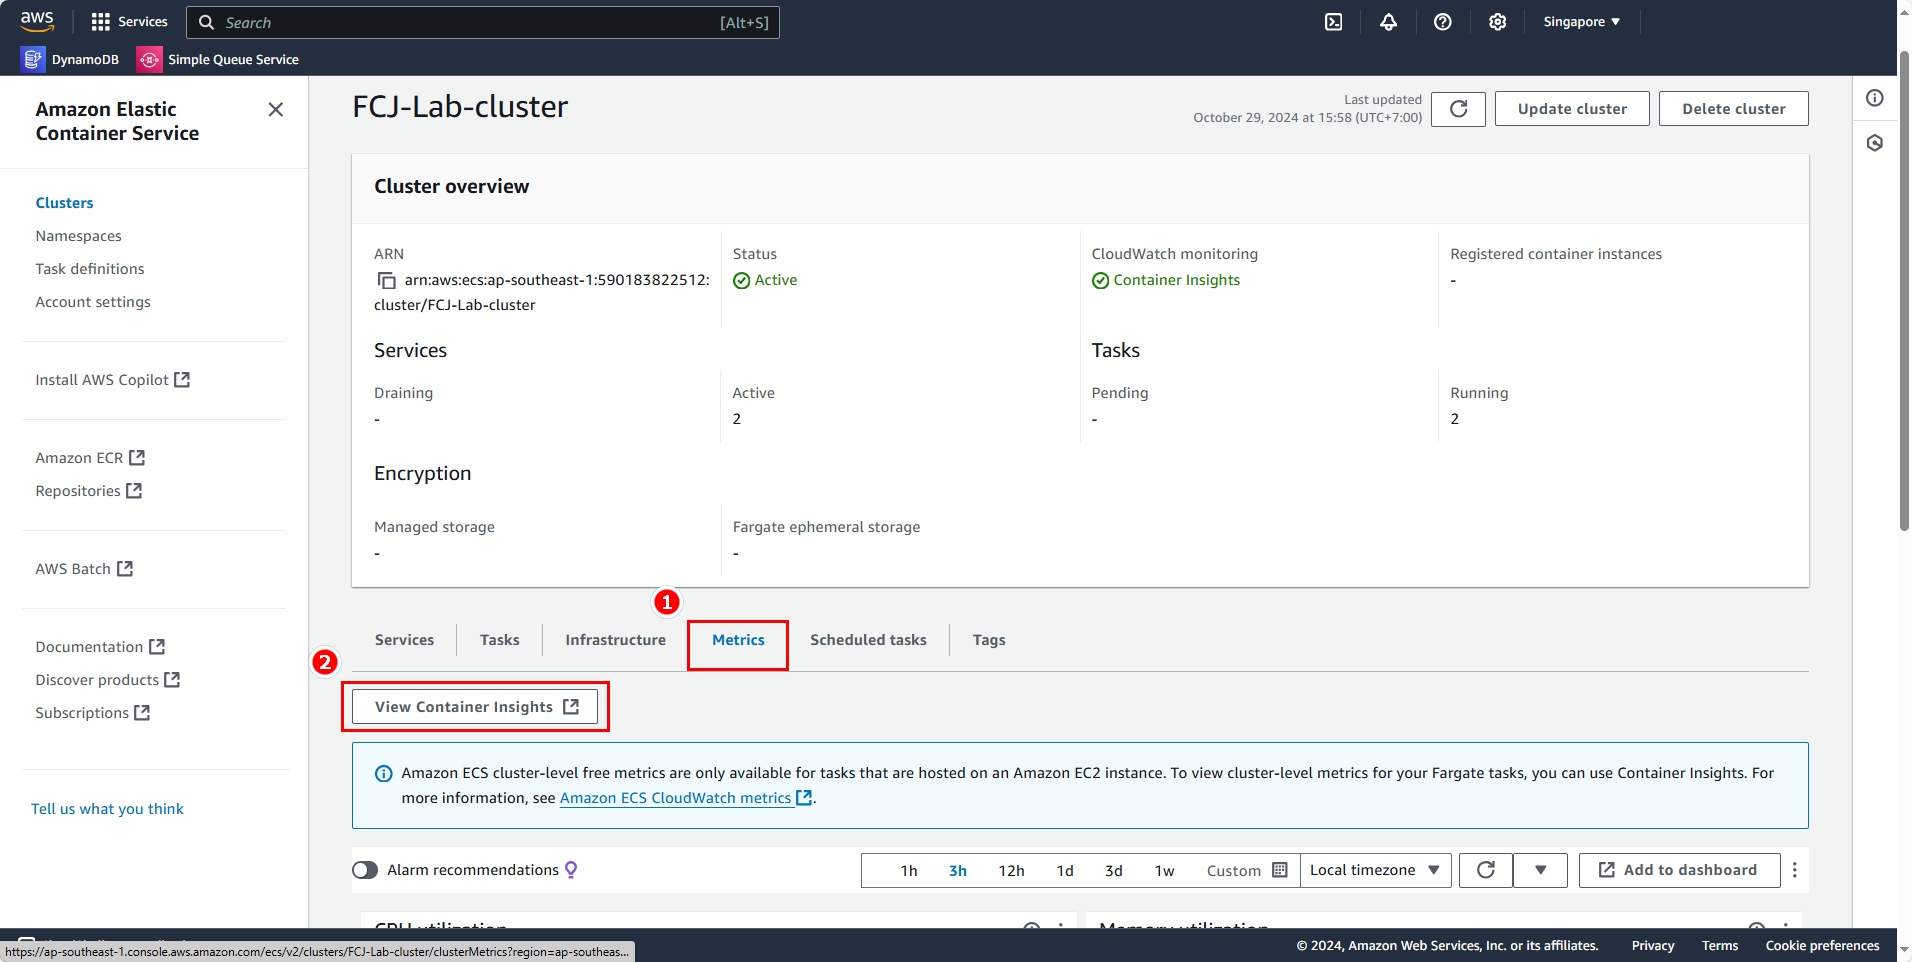Toggle Alarm recommendations switch
The image size is (1912, 962).
pyautogui.click(x=365, y=870)
